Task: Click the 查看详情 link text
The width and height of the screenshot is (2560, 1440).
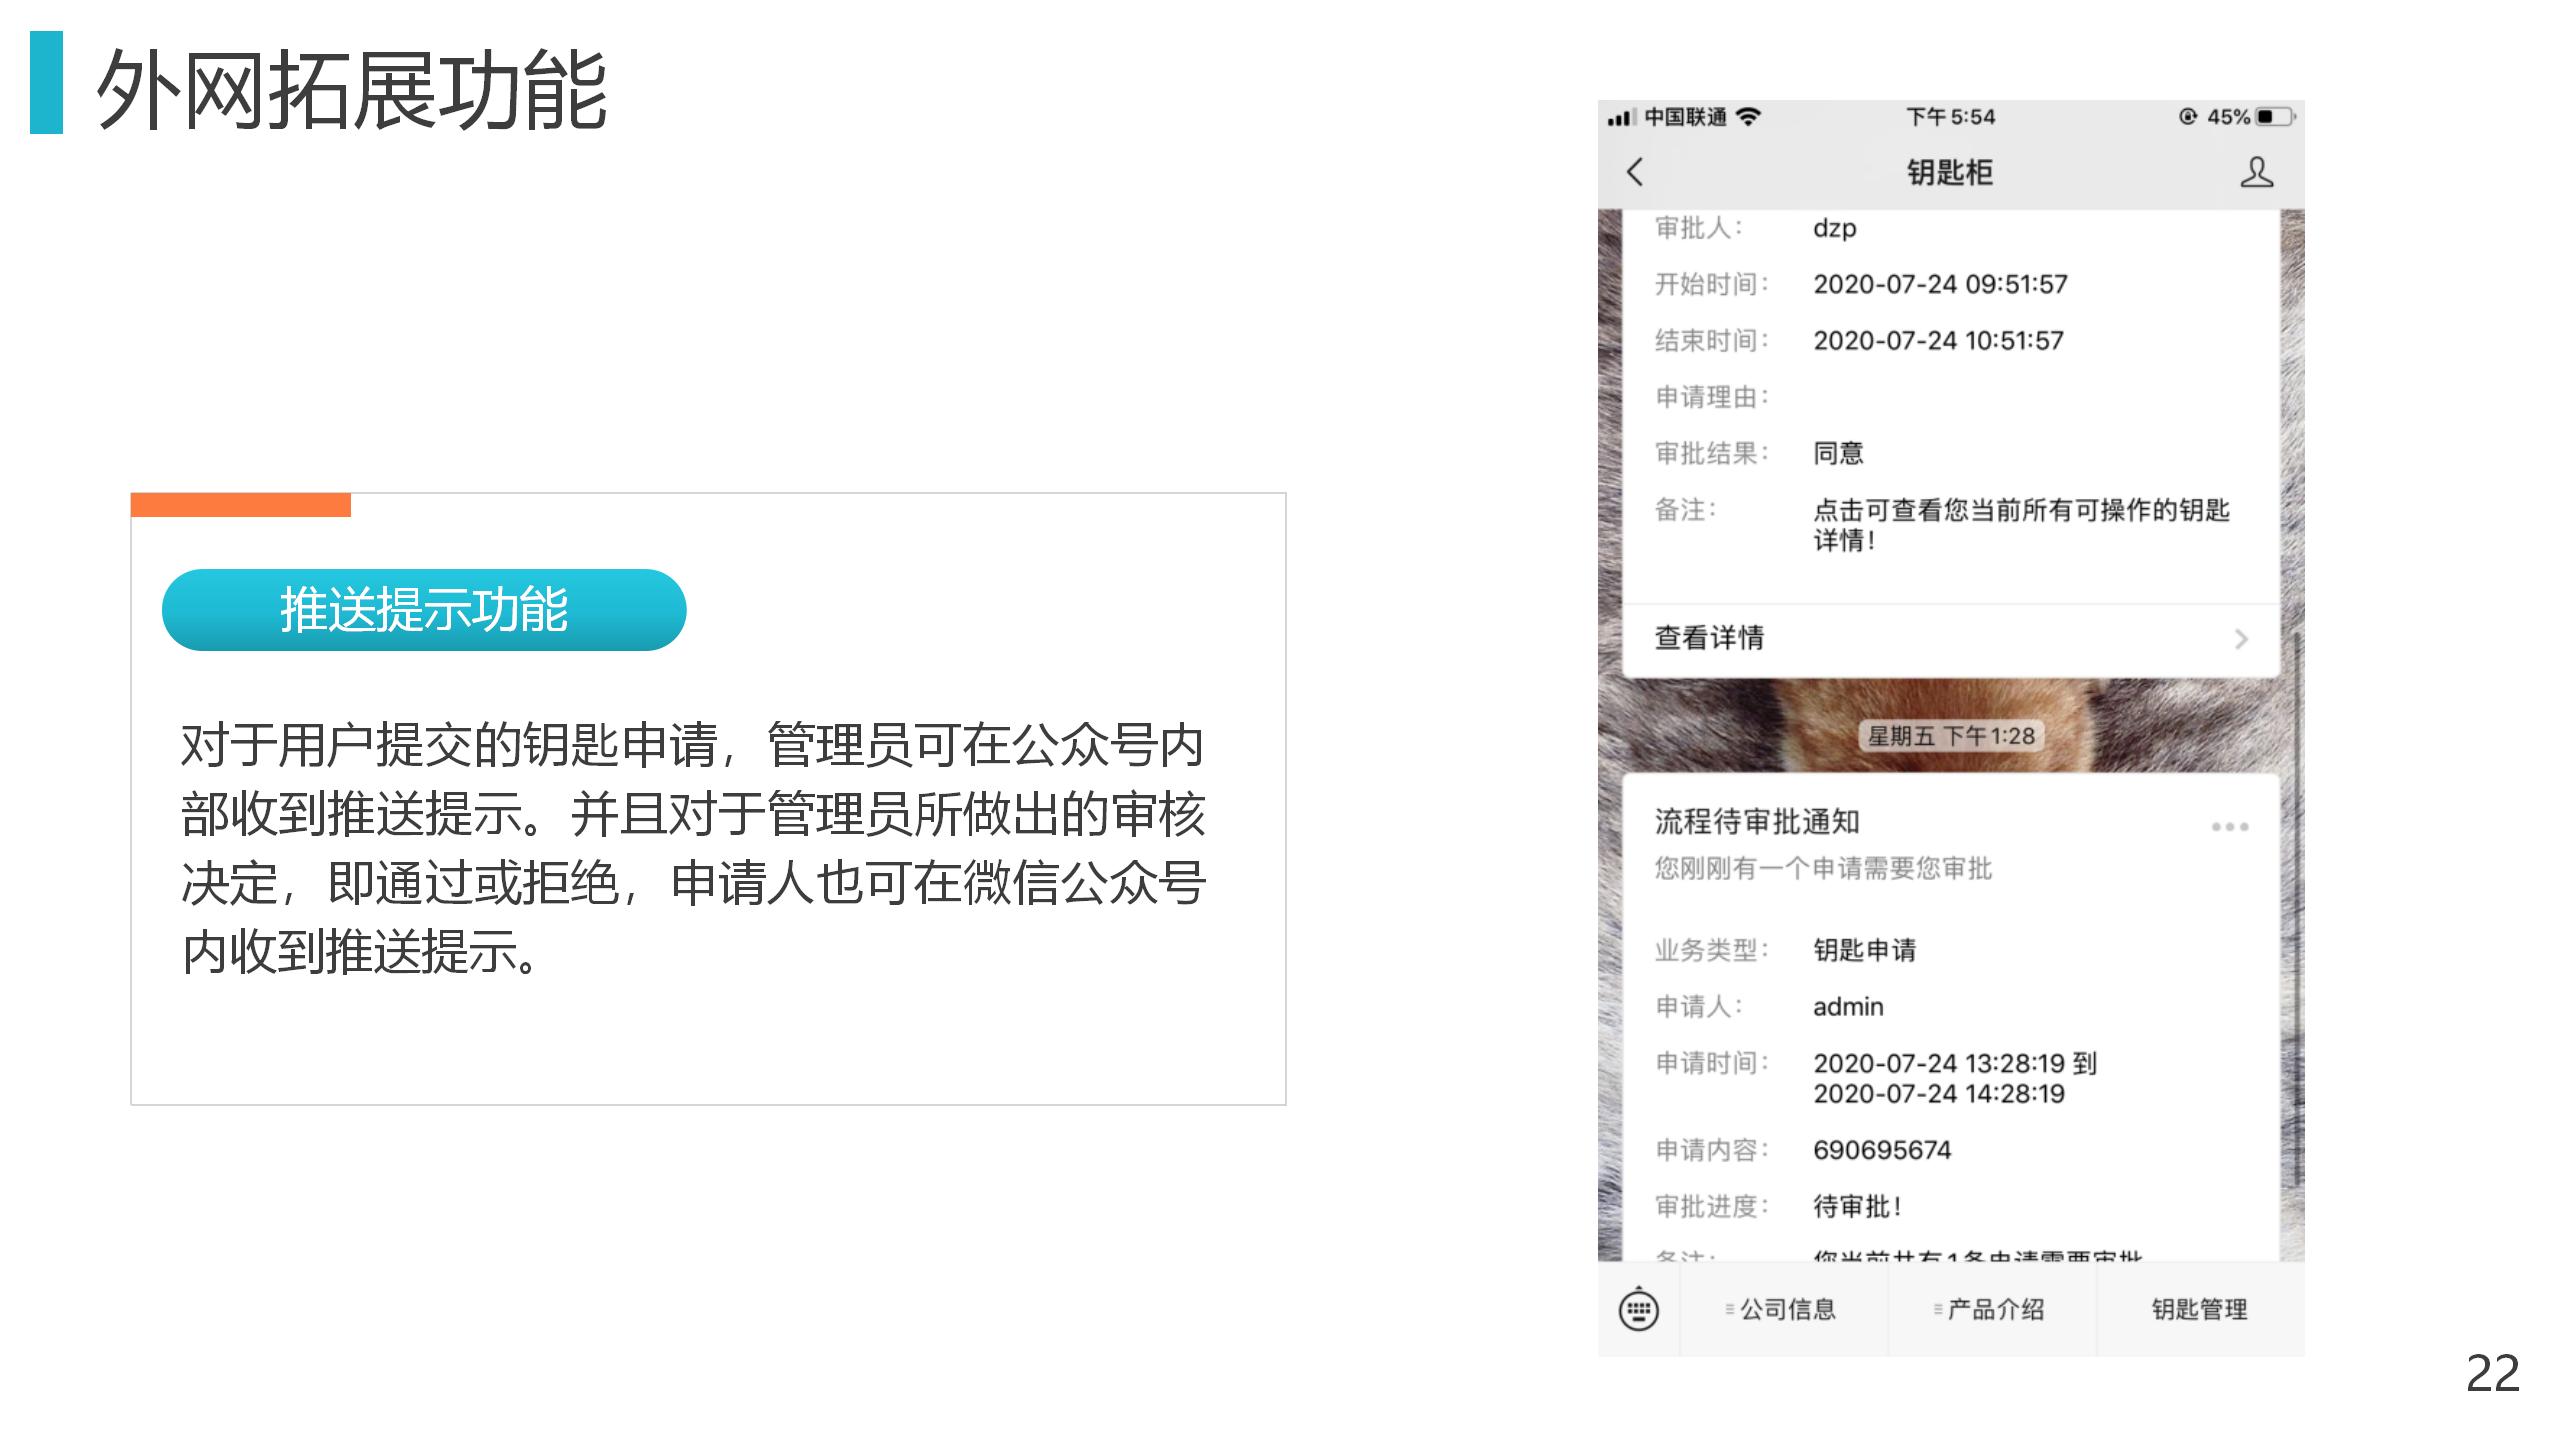Action: click(x=1709, y=638)
